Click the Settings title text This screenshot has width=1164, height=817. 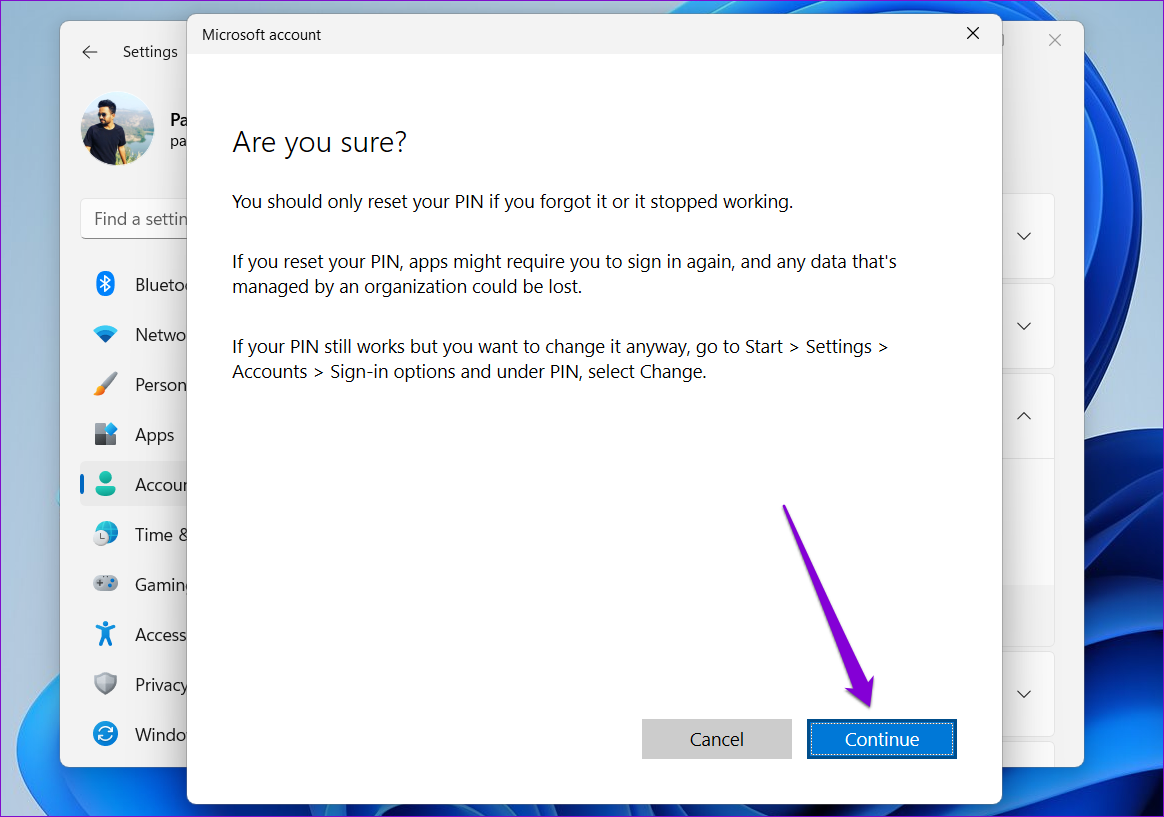[150, 52]
